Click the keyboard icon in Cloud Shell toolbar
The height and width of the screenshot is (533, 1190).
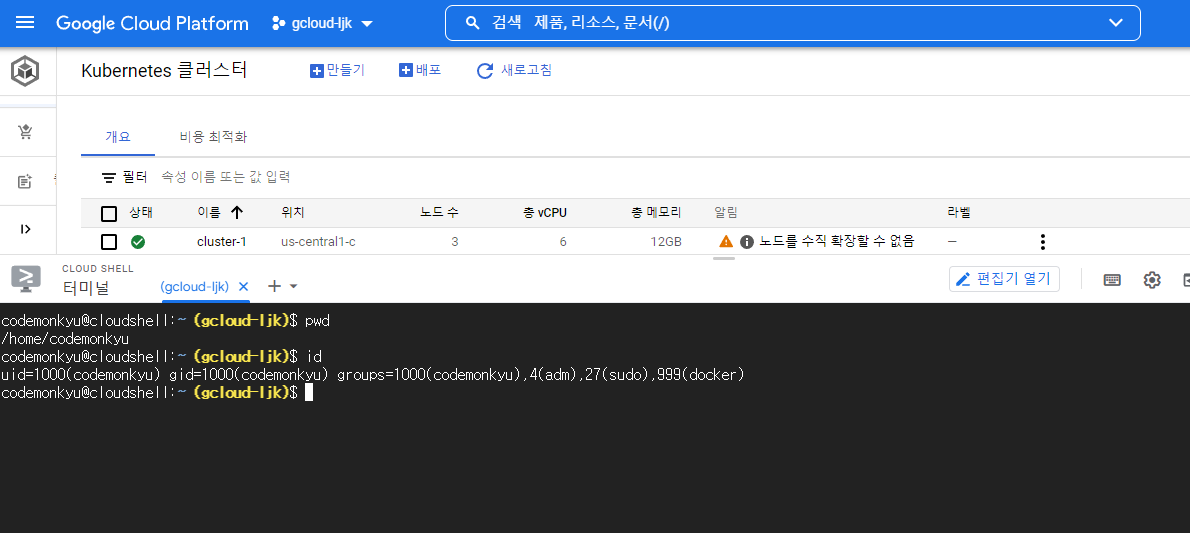point(1112,279)
